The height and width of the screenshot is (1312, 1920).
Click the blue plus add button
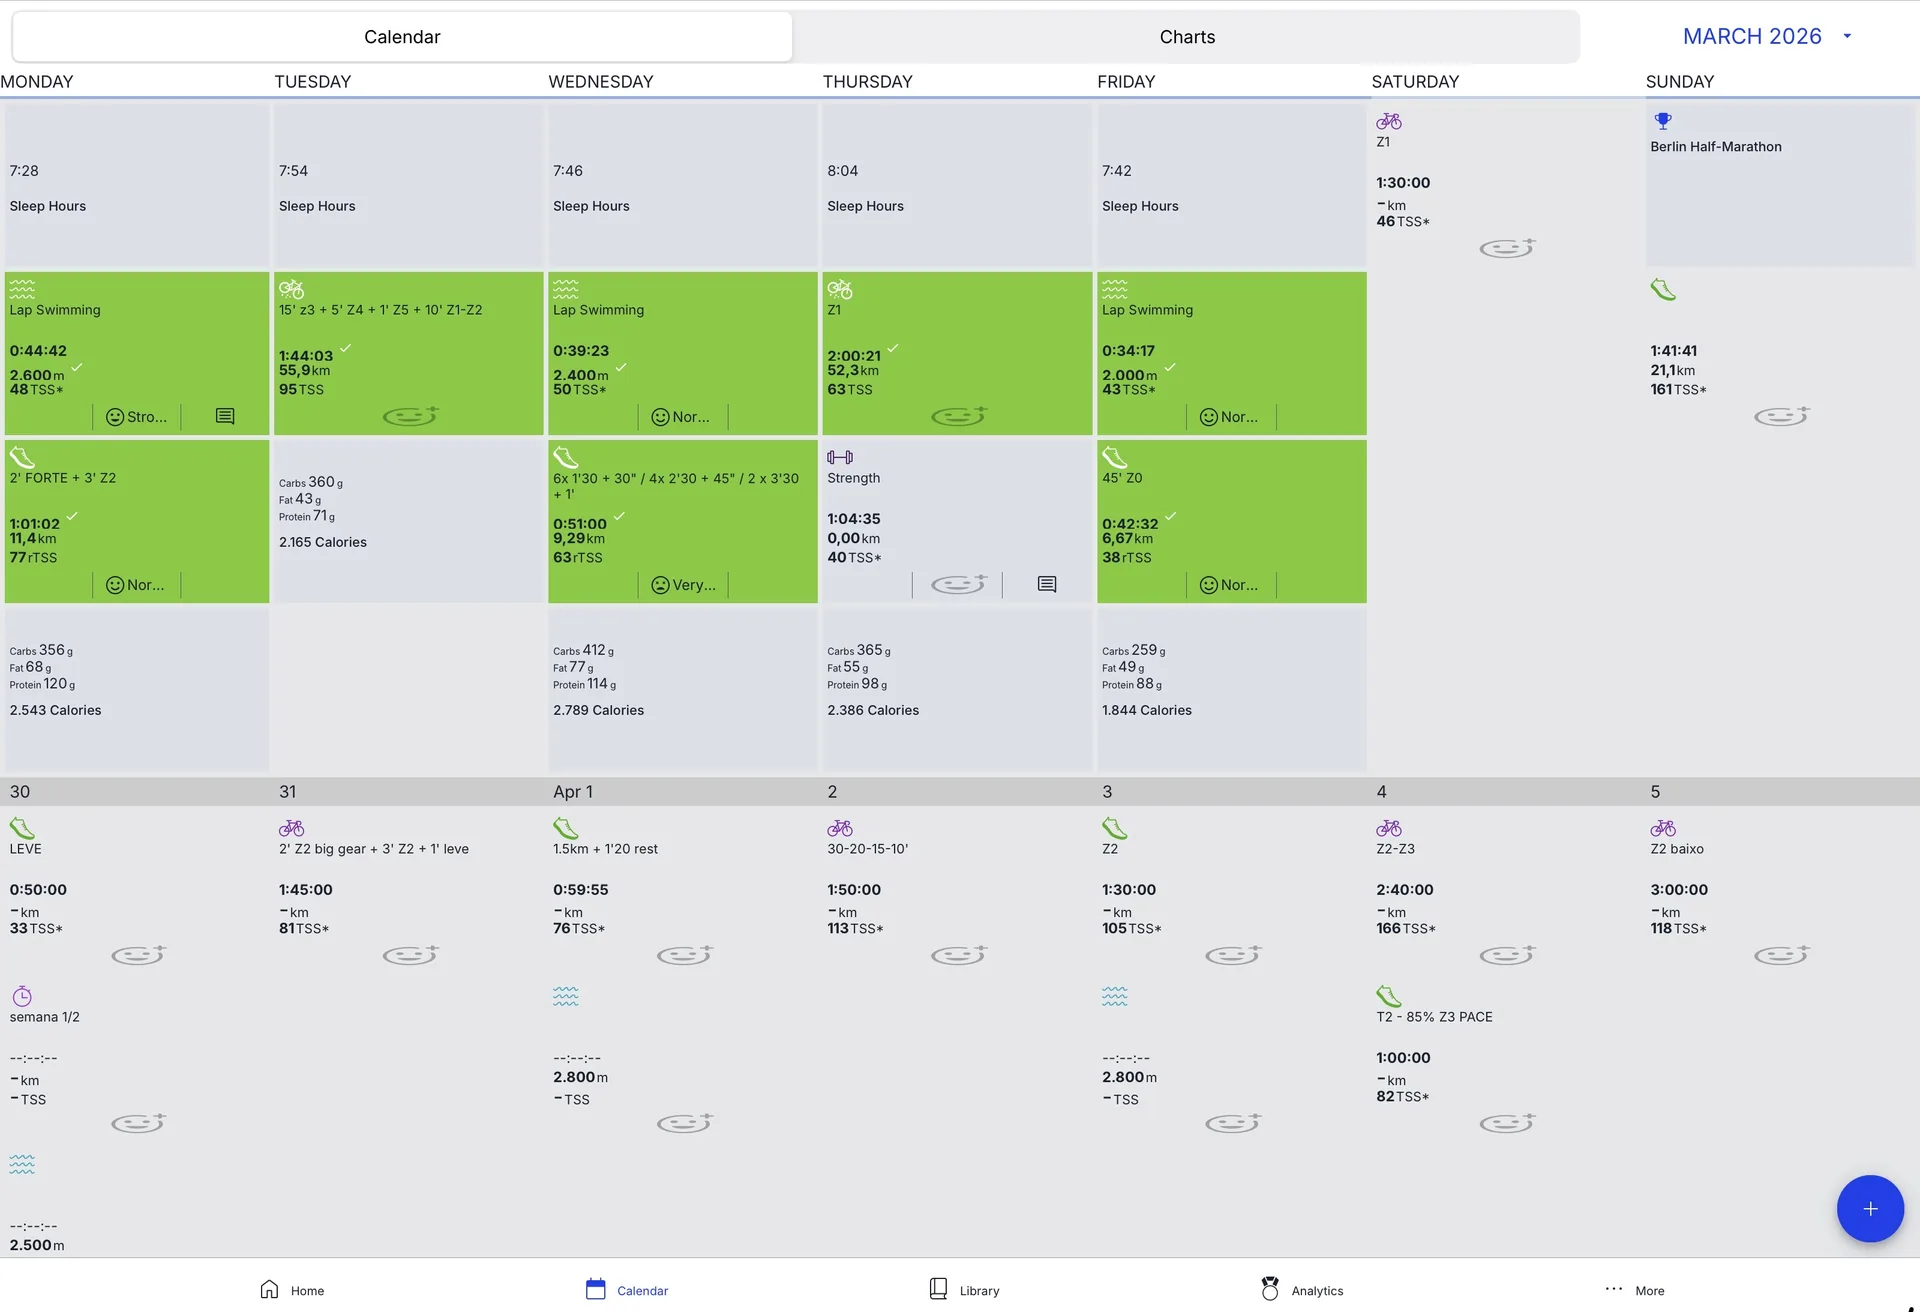point(1869,1208)
